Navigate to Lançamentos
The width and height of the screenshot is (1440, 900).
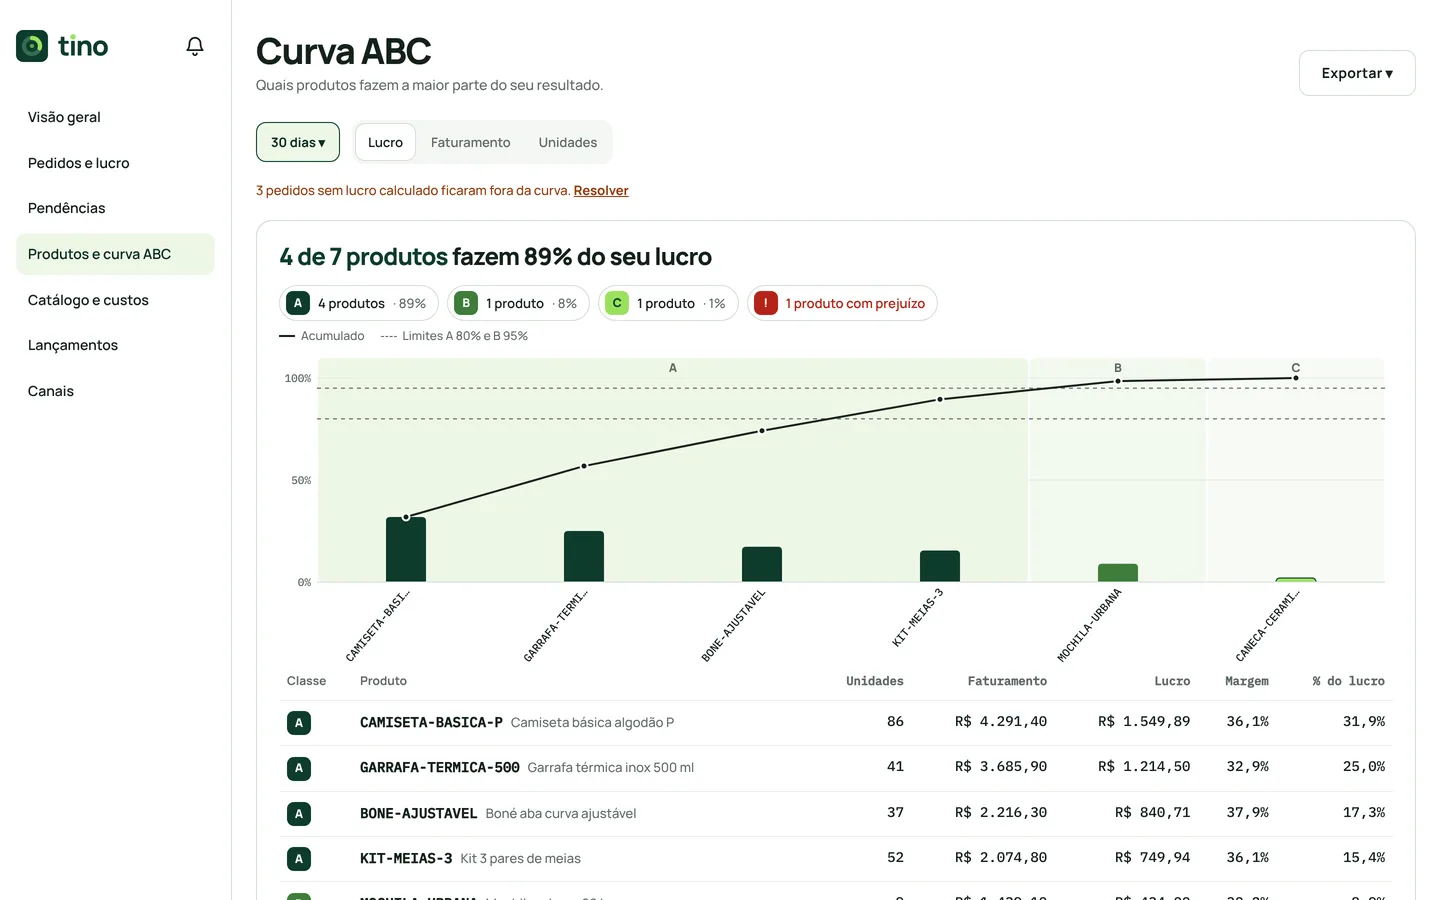click(115, 345)
